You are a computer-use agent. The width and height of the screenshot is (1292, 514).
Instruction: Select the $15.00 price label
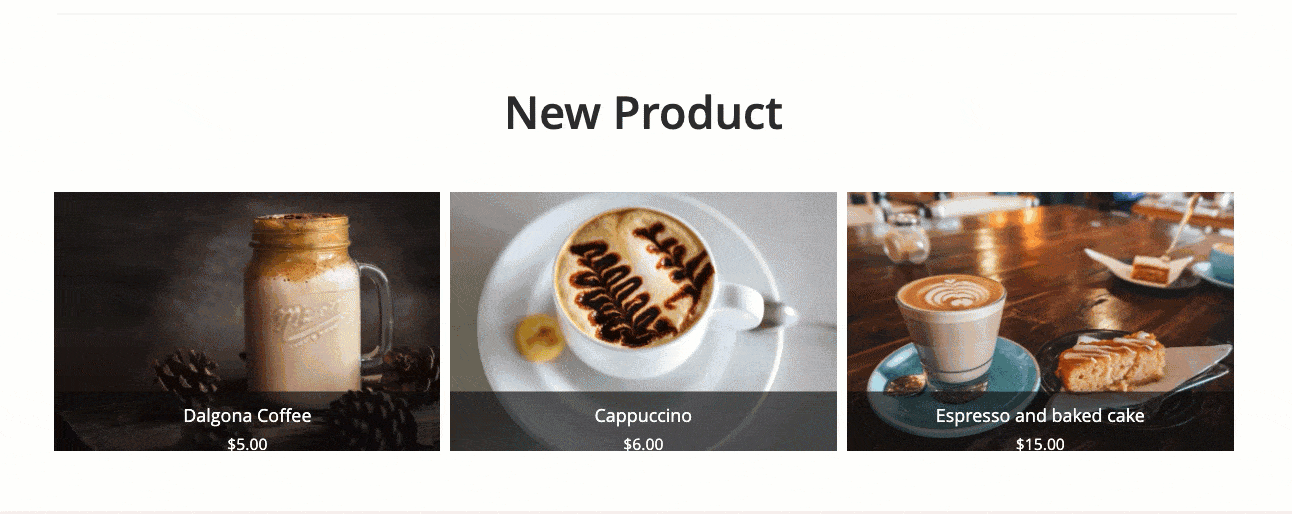click(1040, 444)
